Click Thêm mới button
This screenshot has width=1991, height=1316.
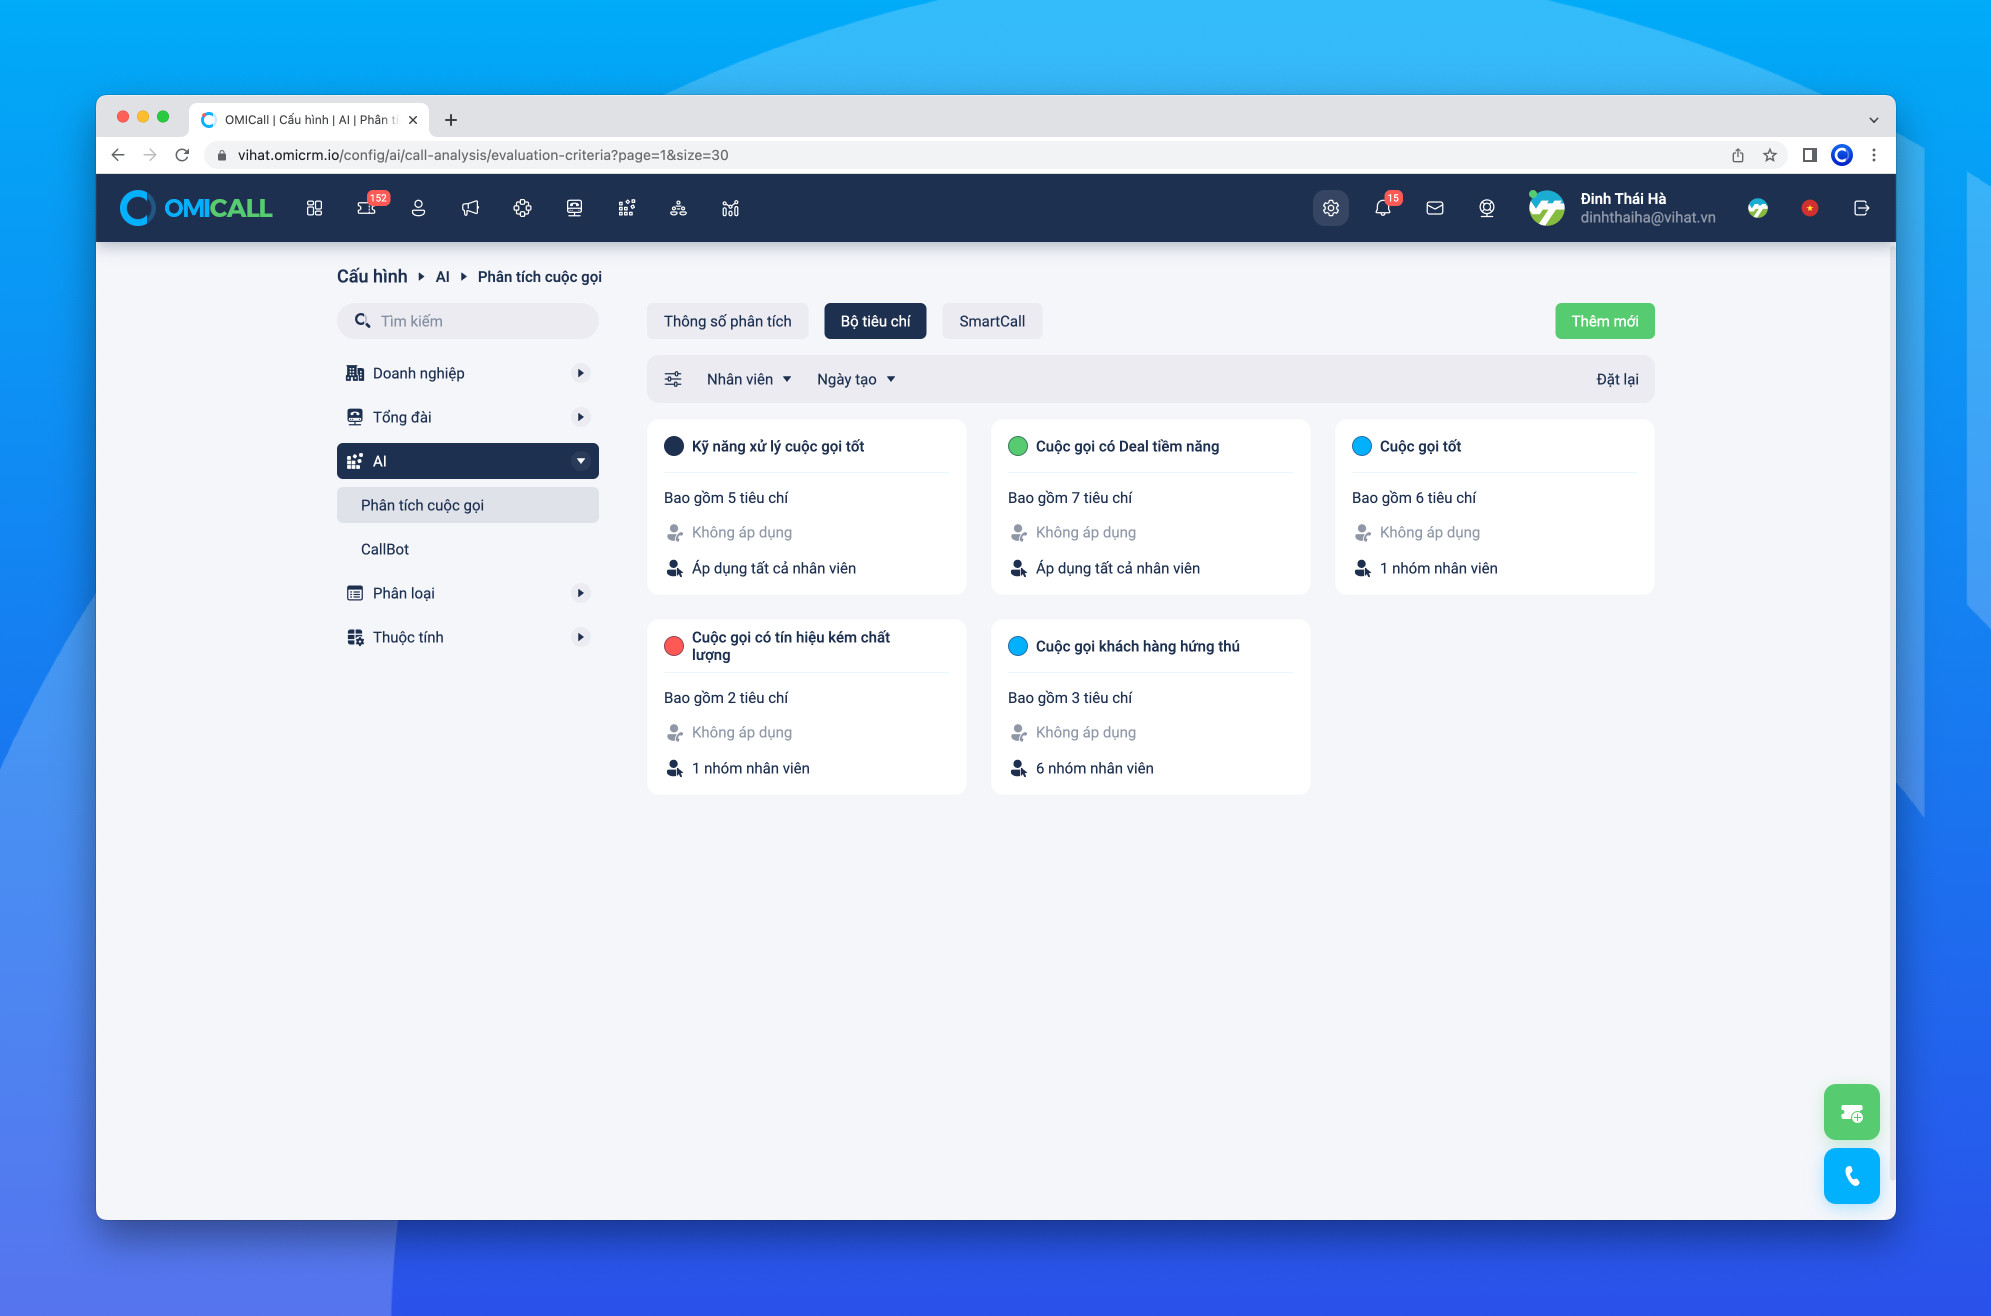(x=1603, y=320)
